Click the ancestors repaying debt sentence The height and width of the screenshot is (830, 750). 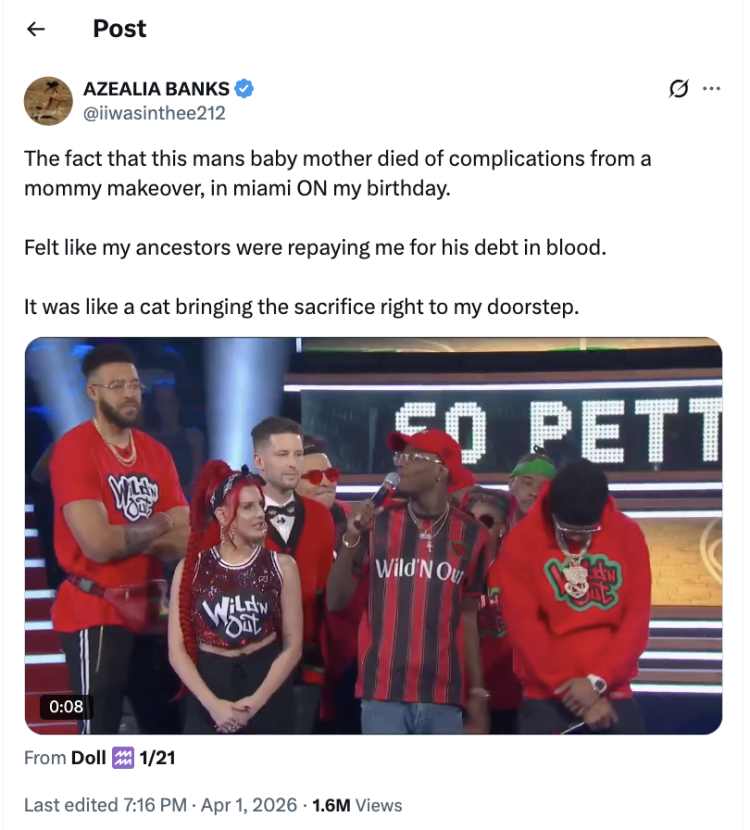click(315, 247)
